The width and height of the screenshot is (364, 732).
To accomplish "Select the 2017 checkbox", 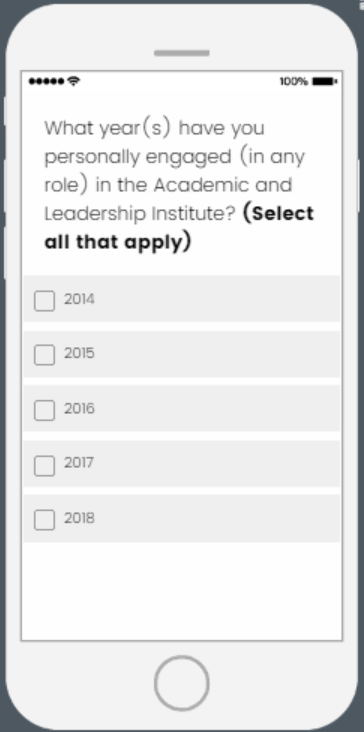I will [x=44, y=465].
